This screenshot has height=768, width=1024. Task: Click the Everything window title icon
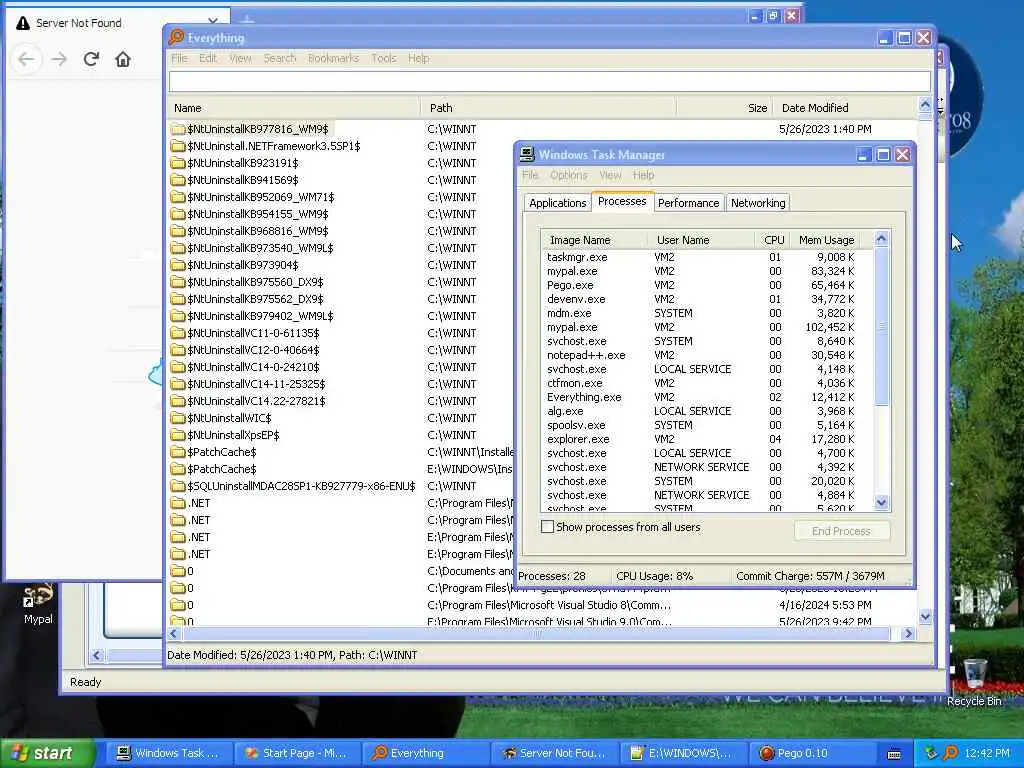[x=176, y=37]
